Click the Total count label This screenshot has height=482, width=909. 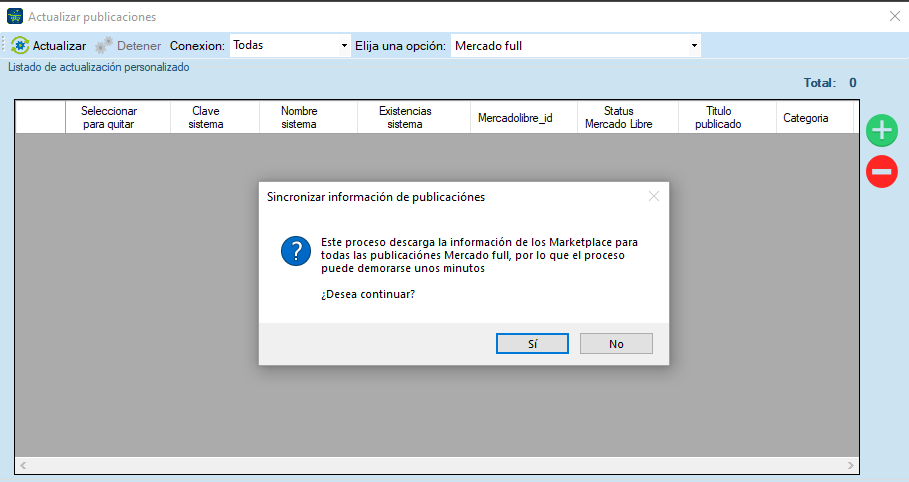pos(830,83)
